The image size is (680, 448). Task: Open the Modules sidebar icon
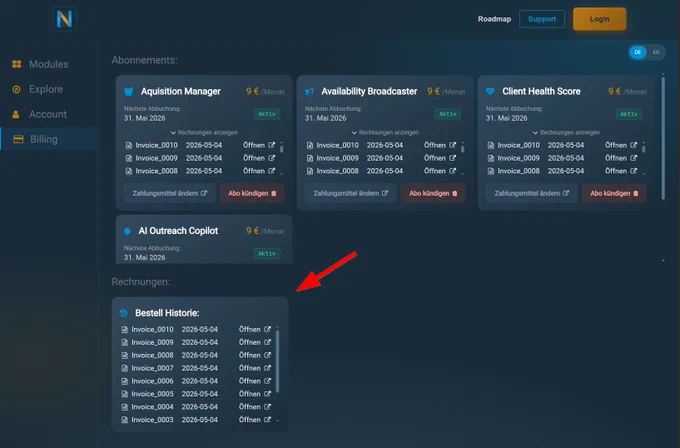pos(16,64)
